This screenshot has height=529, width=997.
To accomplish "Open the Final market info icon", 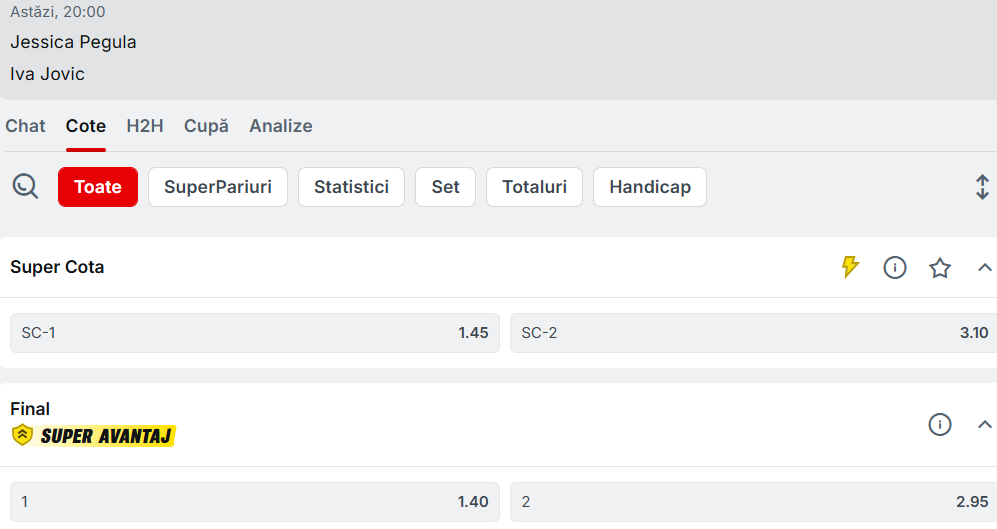I will [x=940, y=424].
